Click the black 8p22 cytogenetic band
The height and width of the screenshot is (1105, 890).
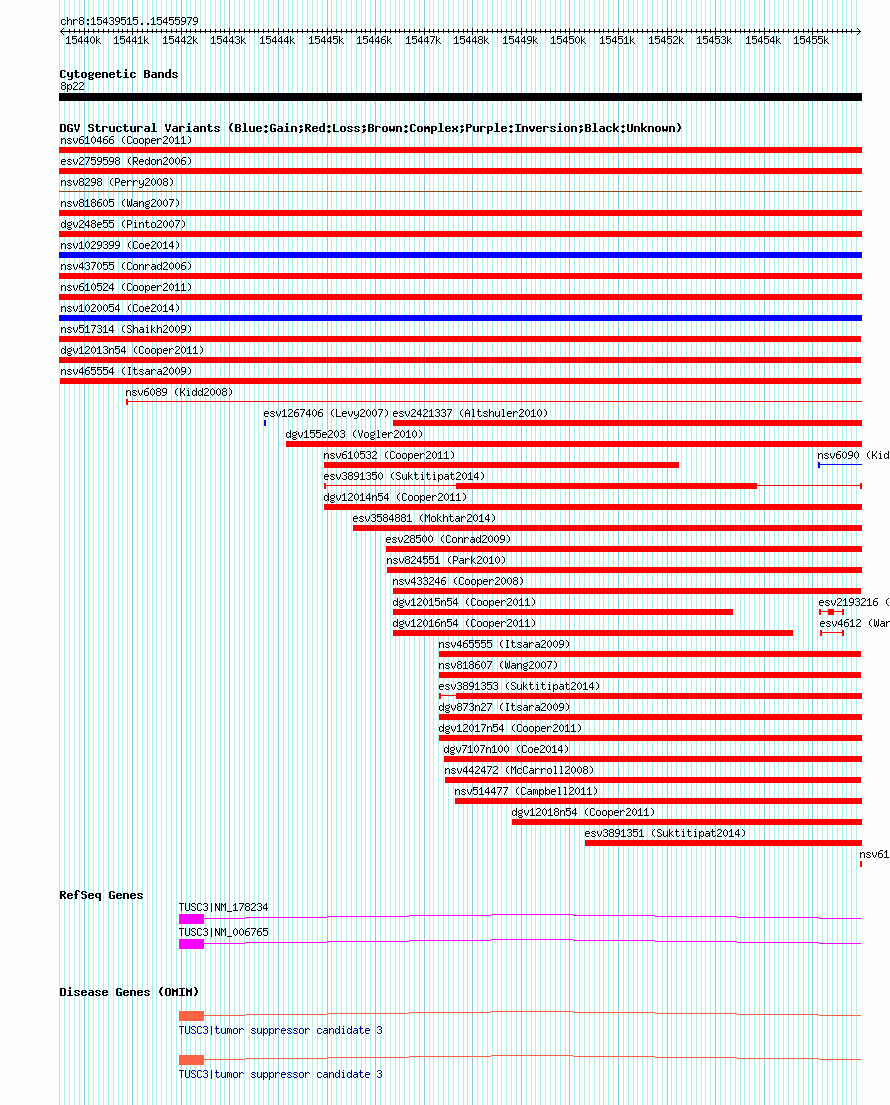point(461,97)
